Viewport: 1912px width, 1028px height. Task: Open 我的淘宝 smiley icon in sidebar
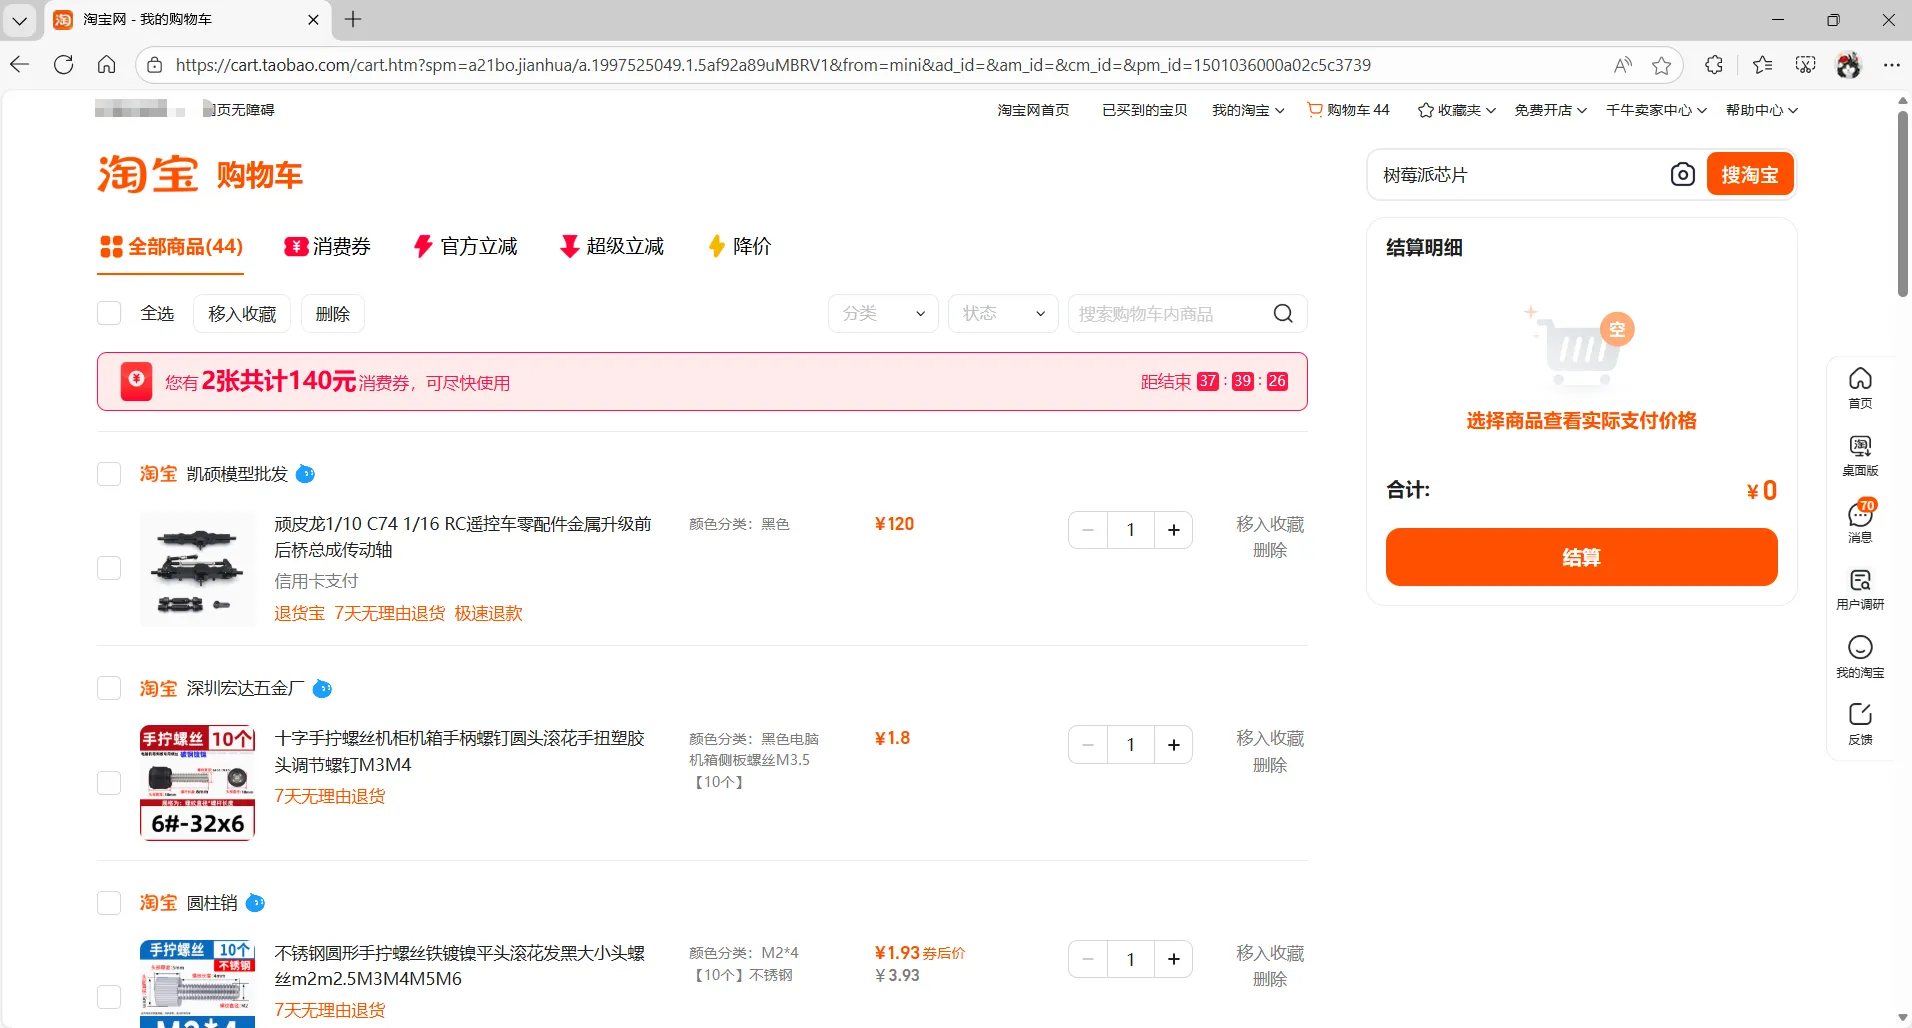[x=1860, y=655]
